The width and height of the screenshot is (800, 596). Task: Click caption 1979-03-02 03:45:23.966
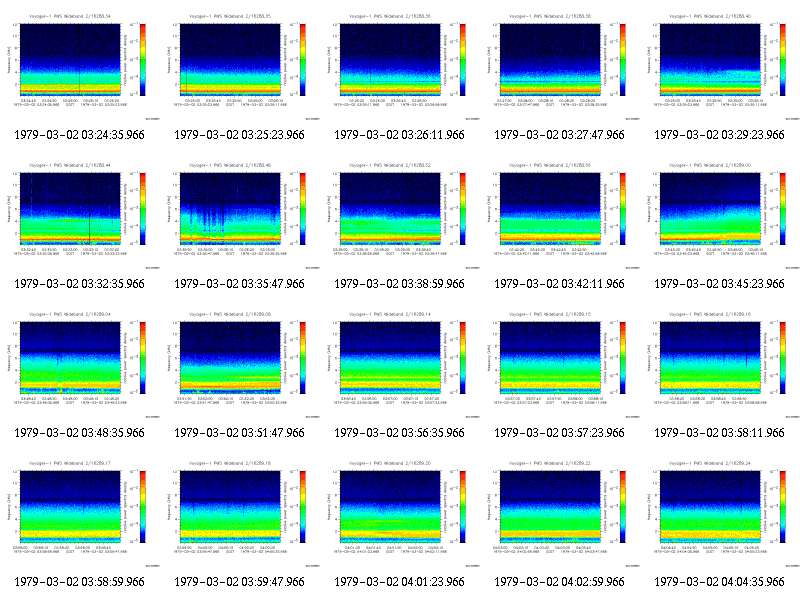[719, 284]
